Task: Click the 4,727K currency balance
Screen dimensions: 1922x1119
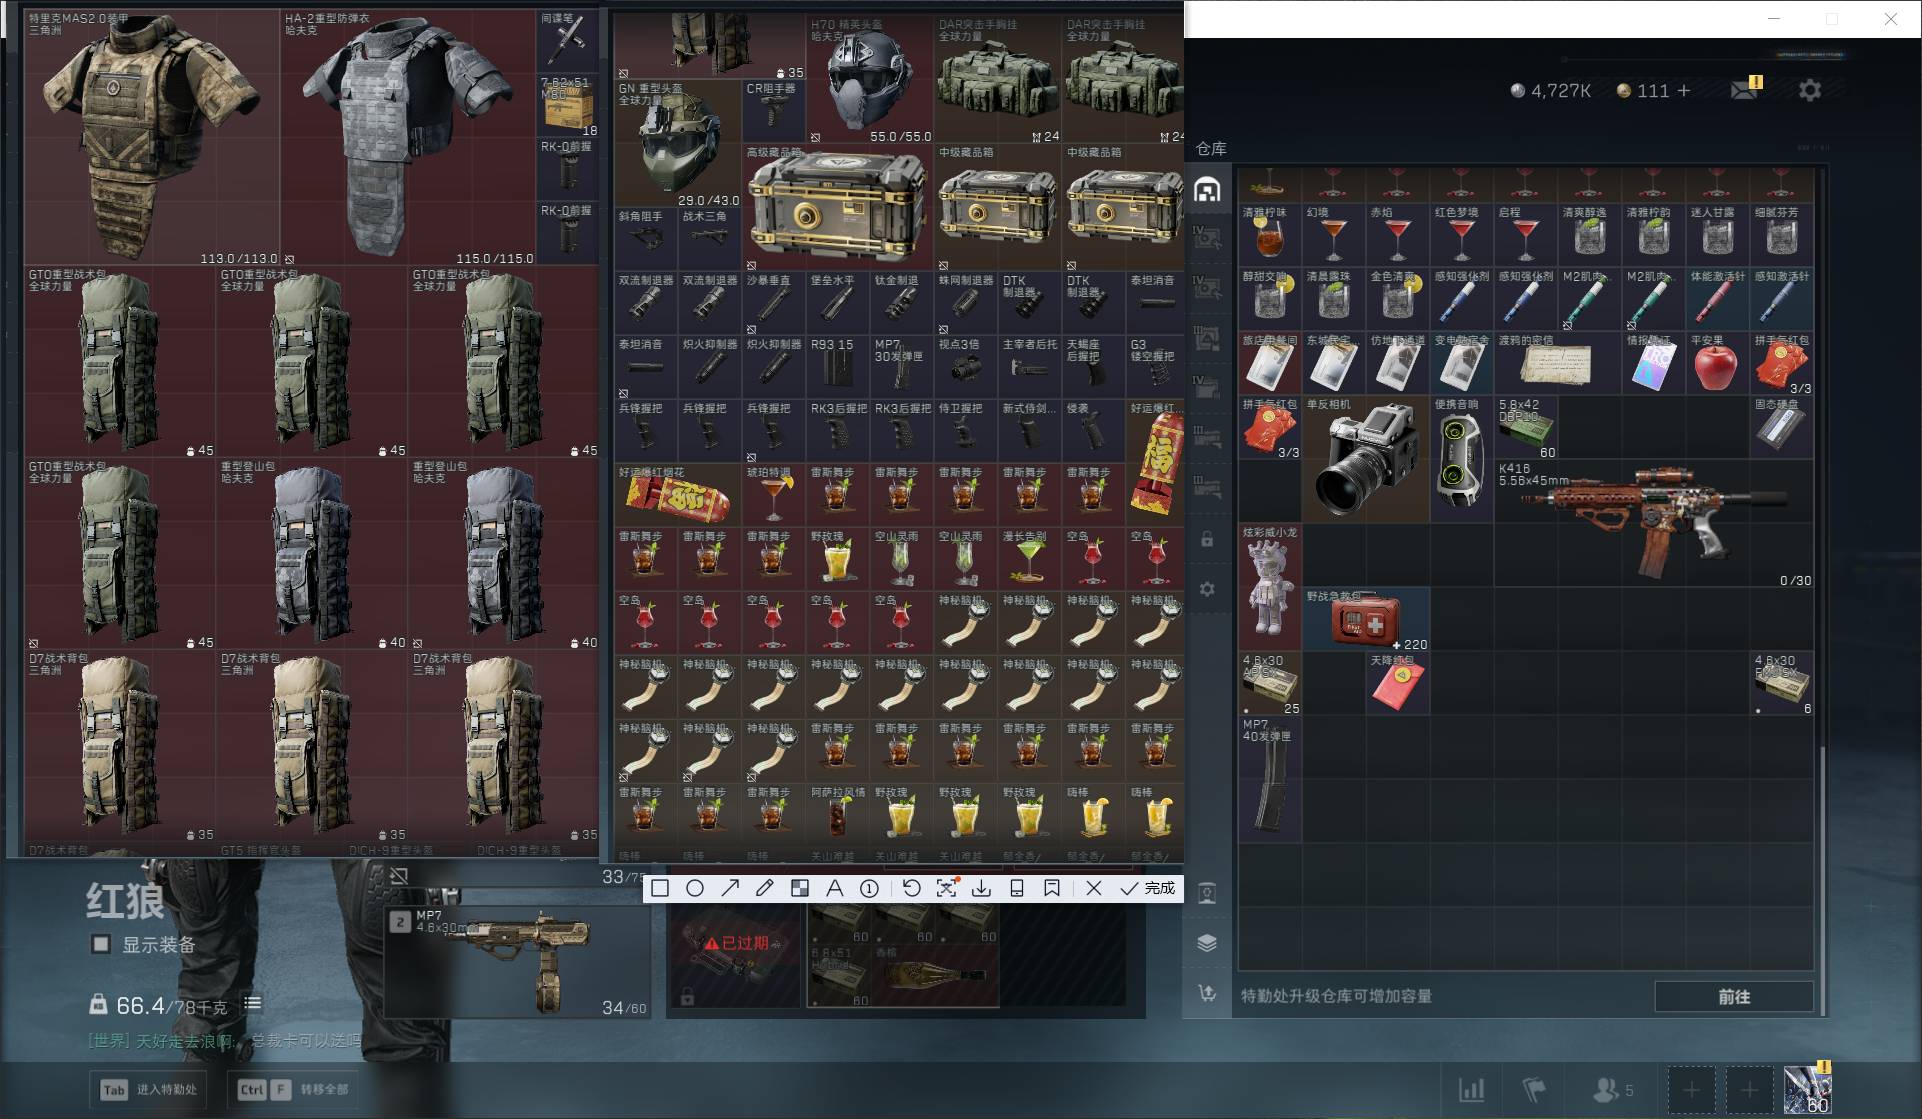Action: pos(1551,90)
